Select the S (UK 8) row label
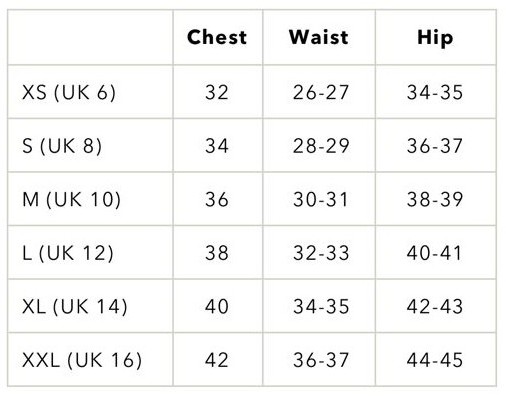The height and width of the screenshot is (396, 506). 62,146
